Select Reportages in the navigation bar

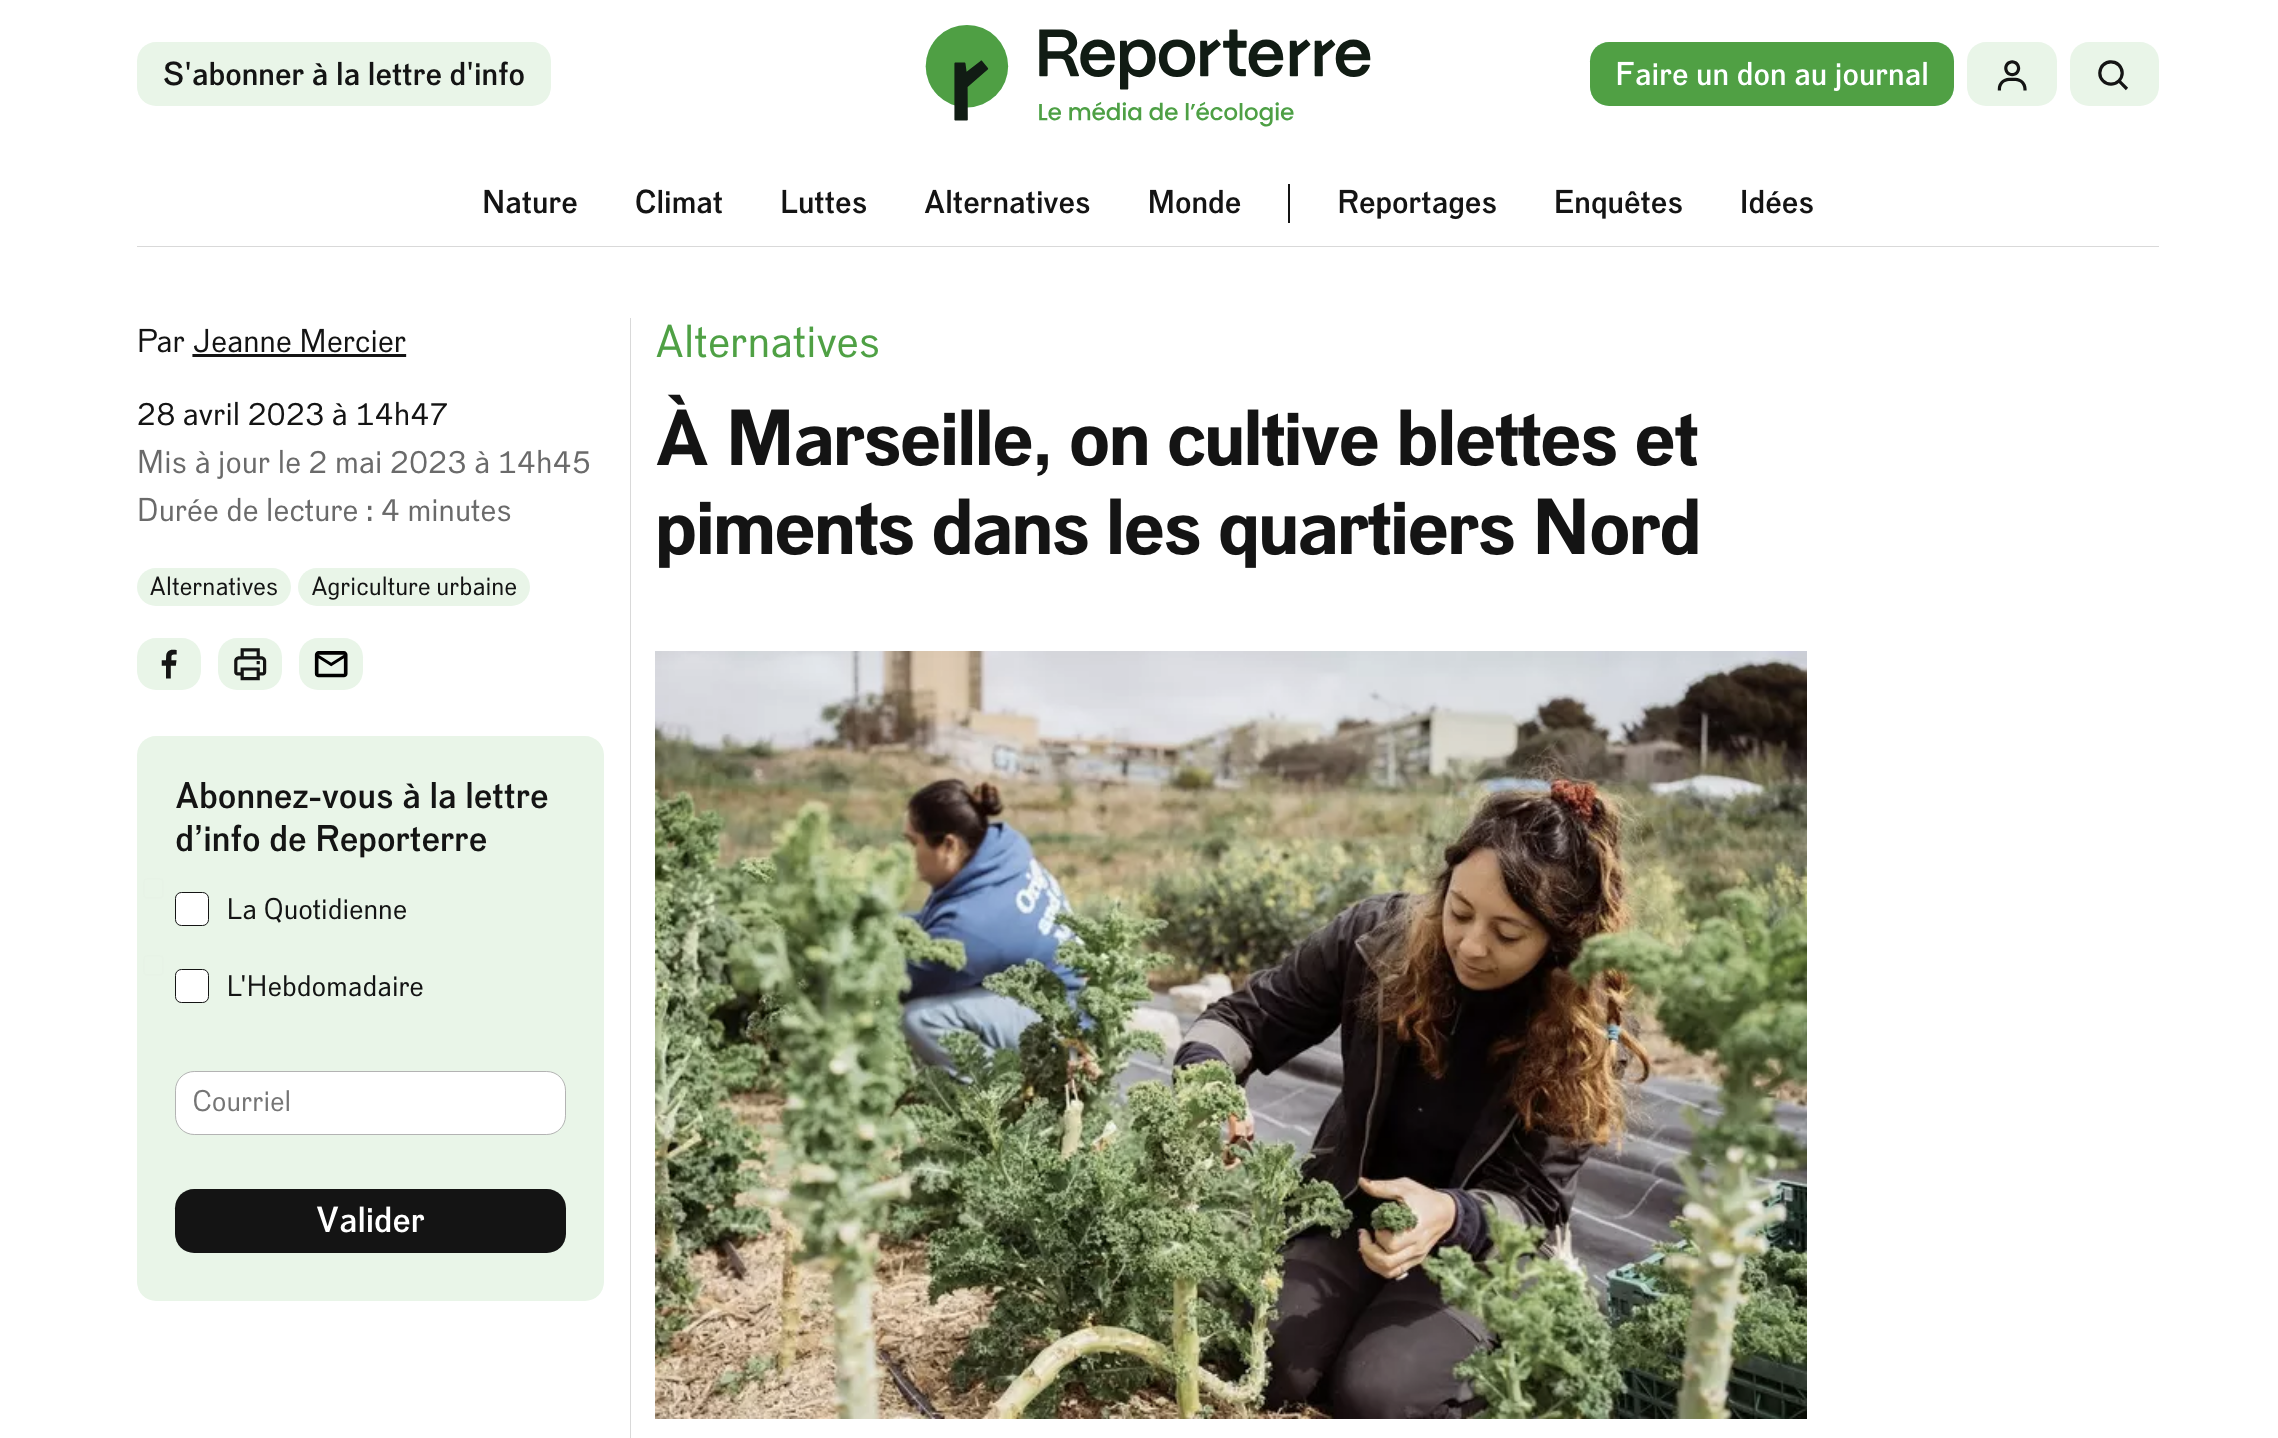[x=1417, y=203]
